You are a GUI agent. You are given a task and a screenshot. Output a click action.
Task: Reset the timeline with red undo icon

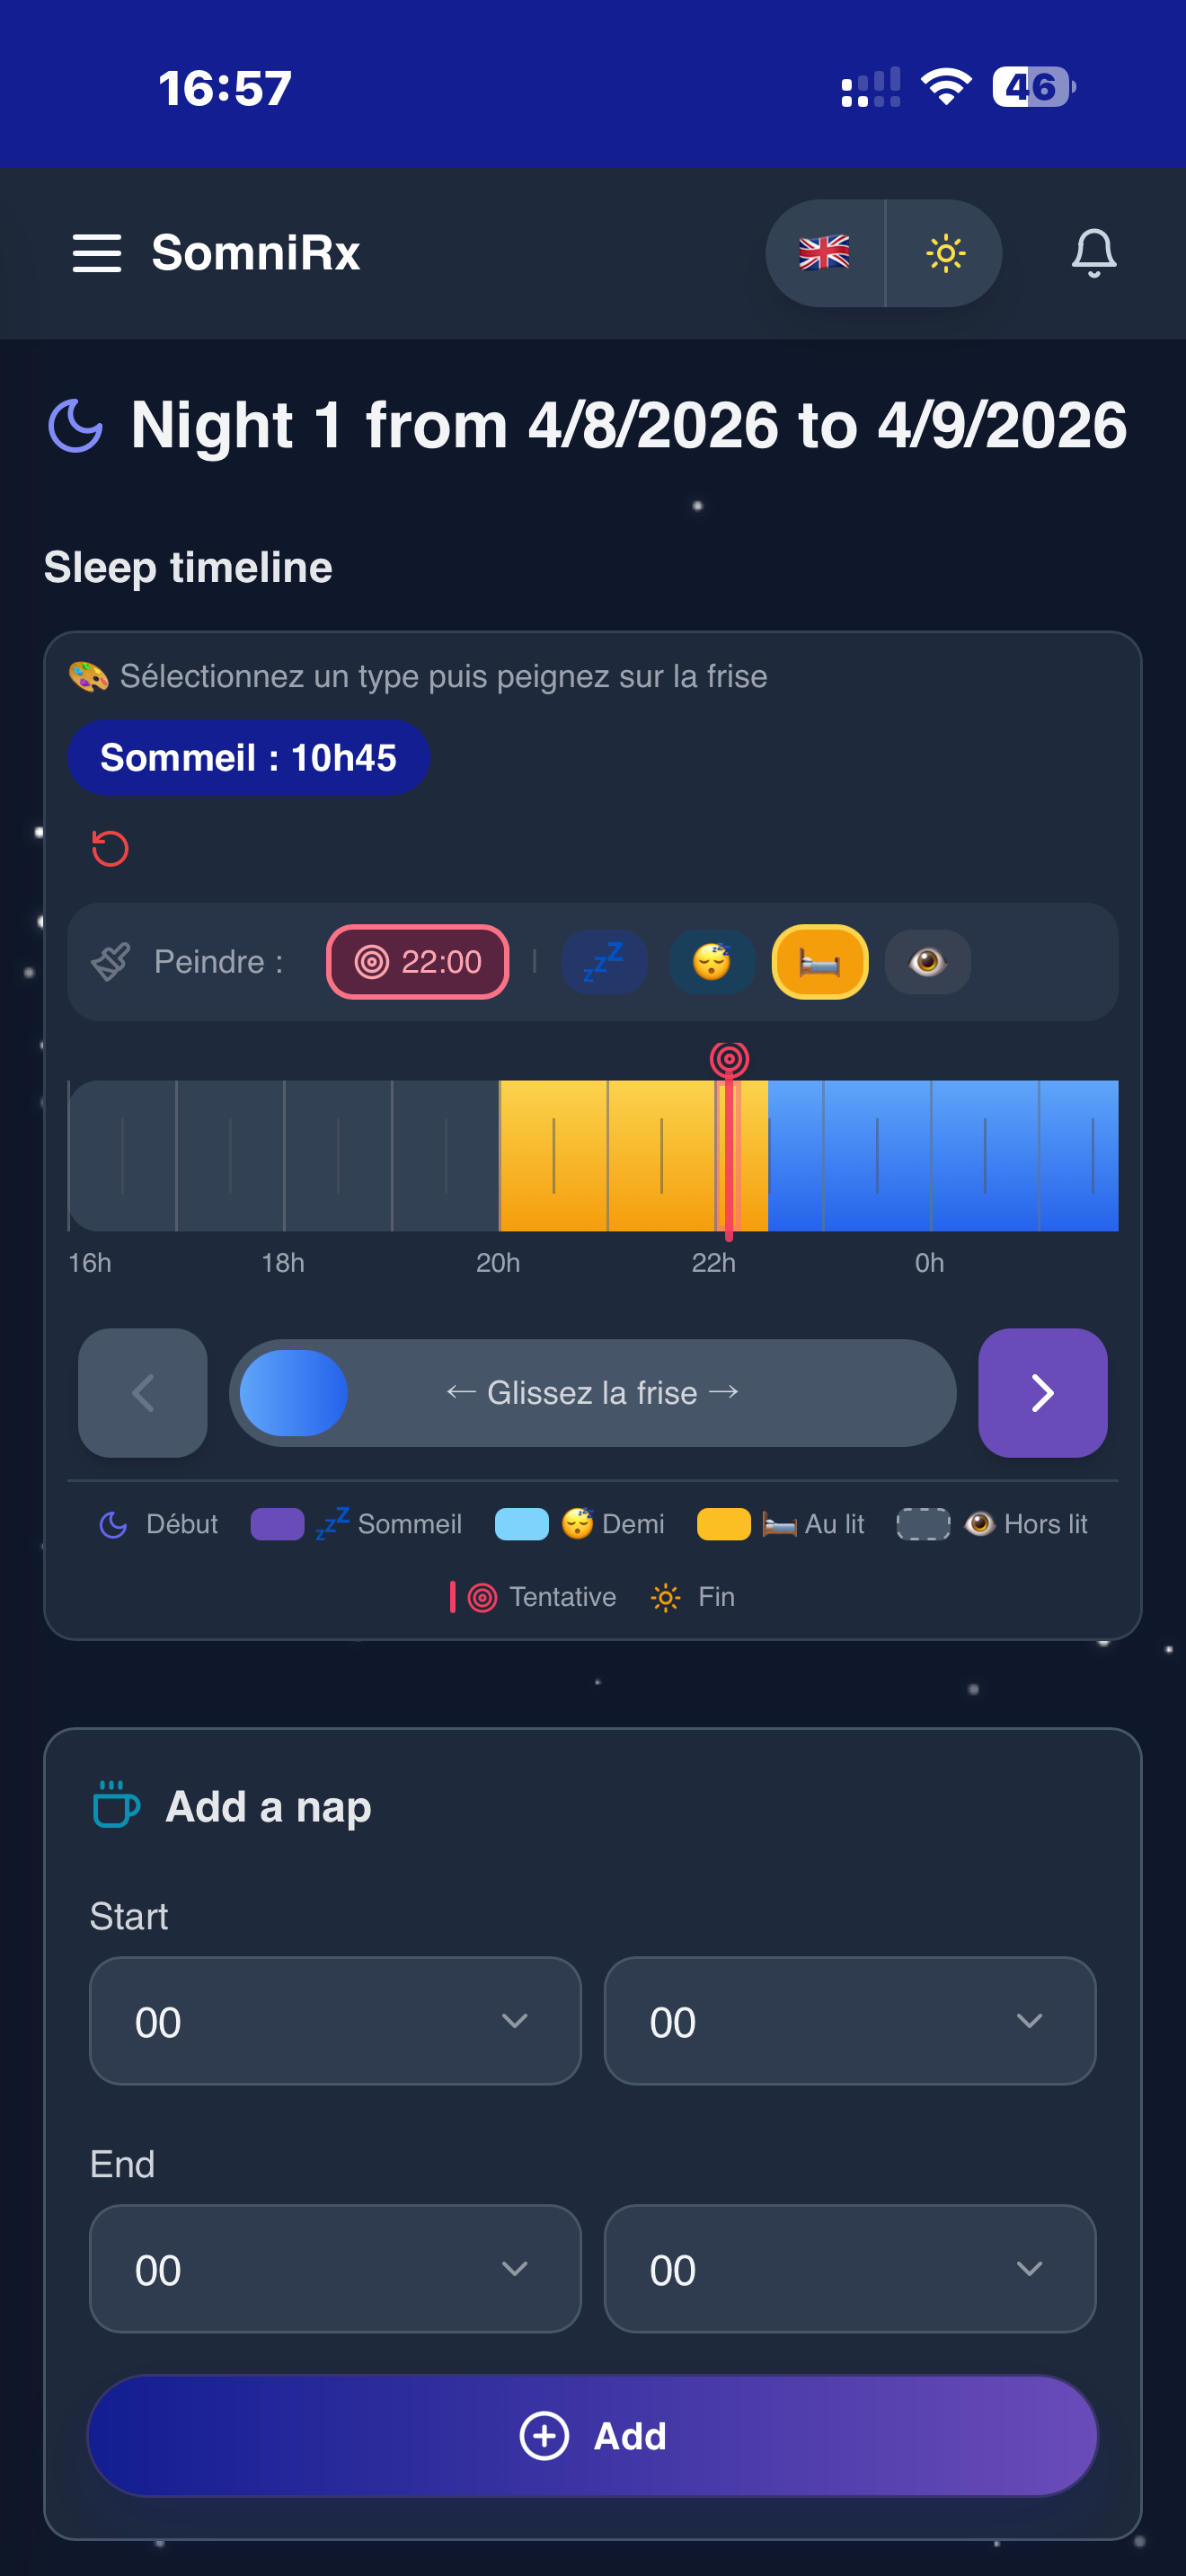click(110, 849)
